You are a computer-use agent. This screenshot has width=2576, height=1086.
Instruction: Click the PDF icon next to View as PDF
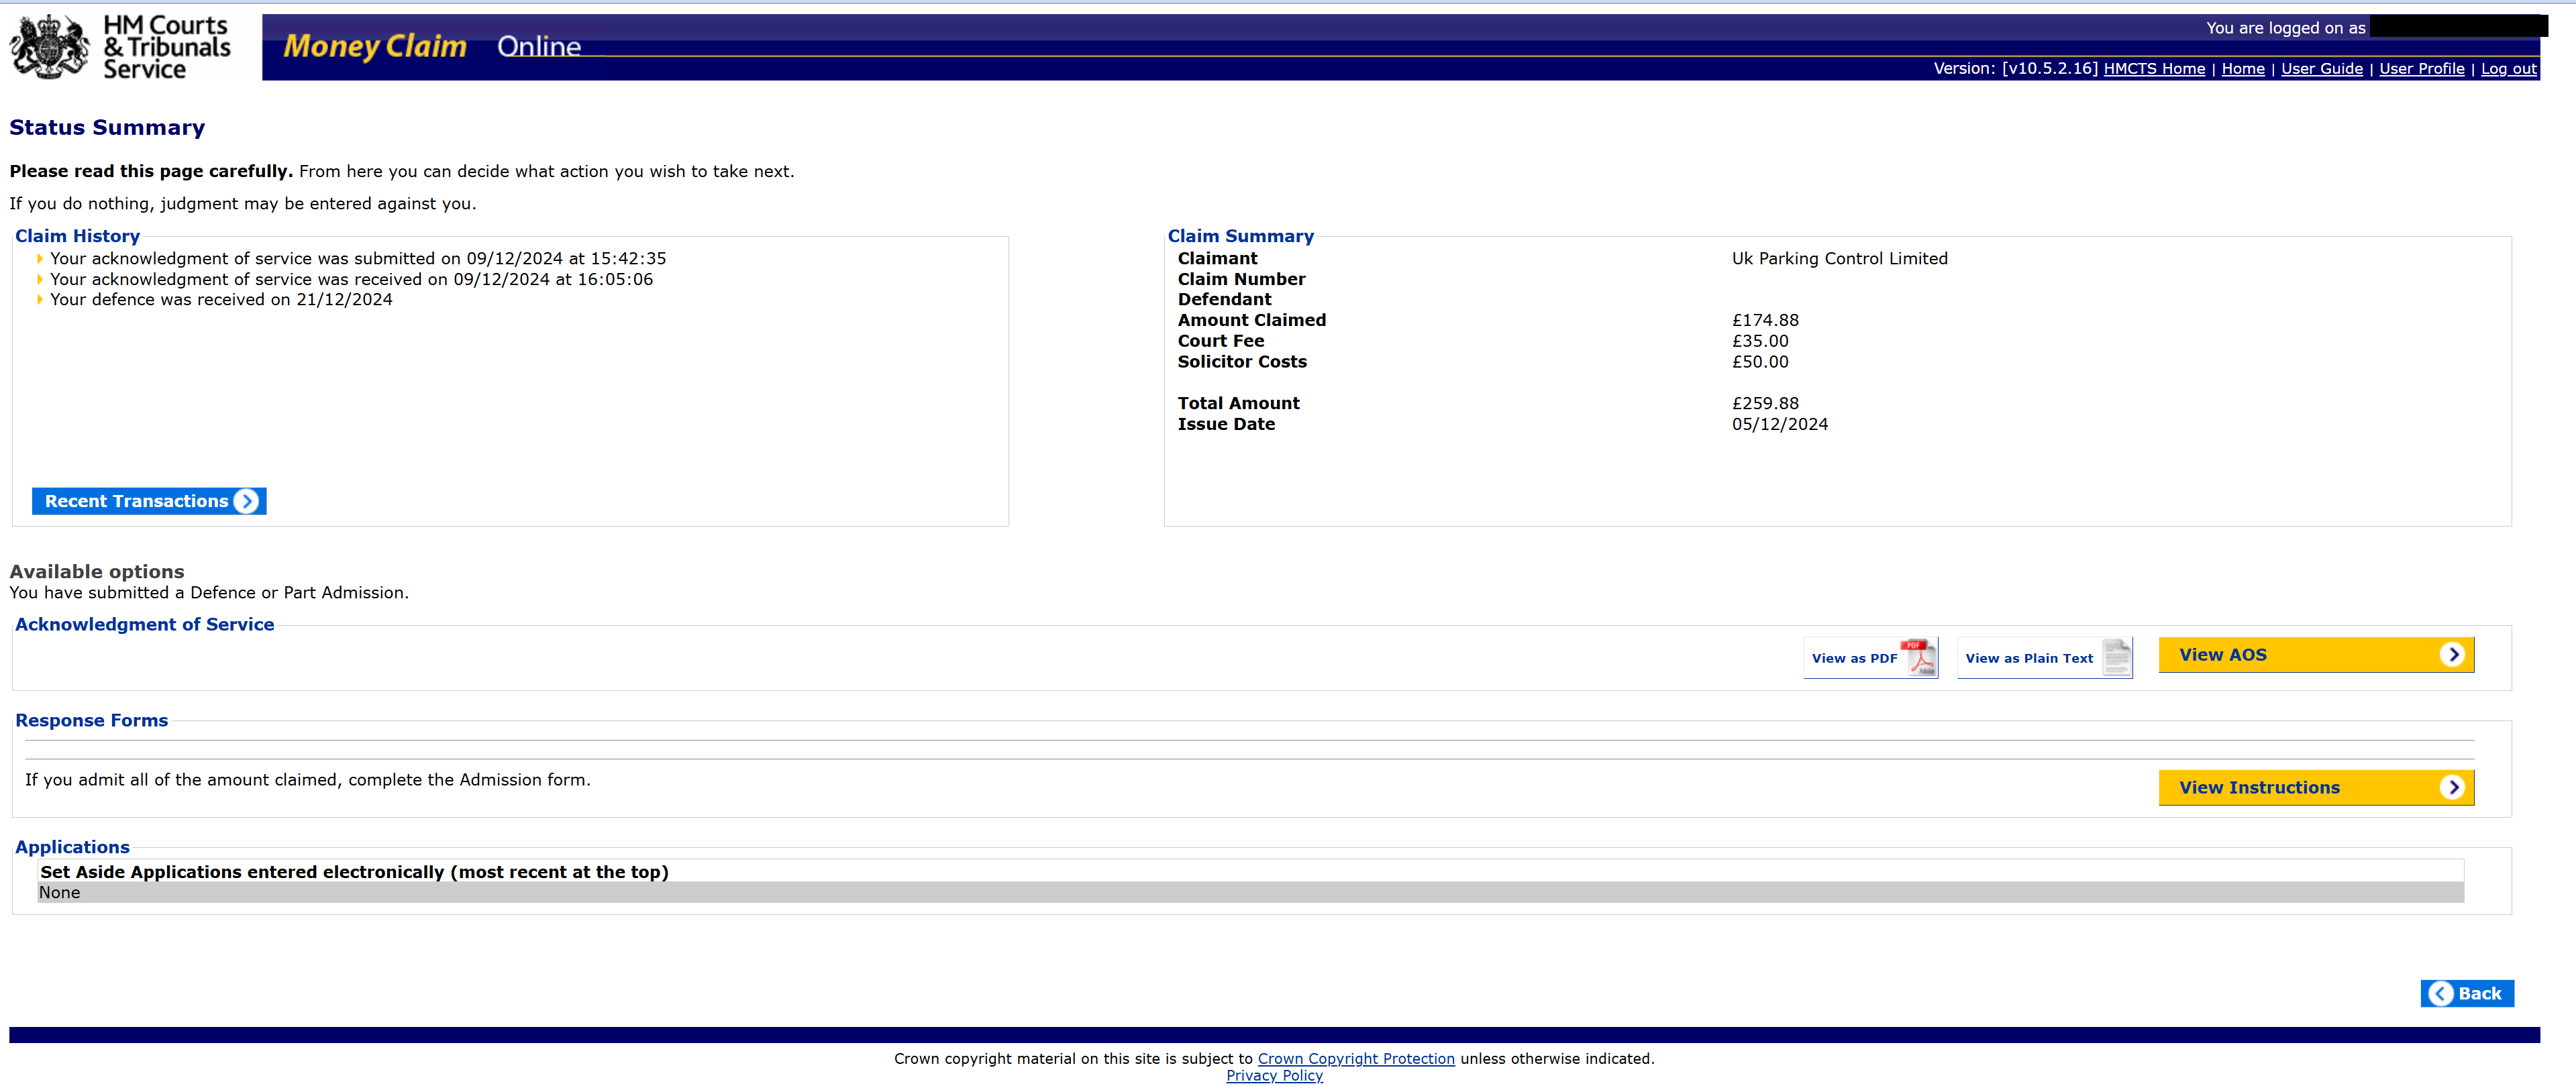click(x=1919, y=657)
